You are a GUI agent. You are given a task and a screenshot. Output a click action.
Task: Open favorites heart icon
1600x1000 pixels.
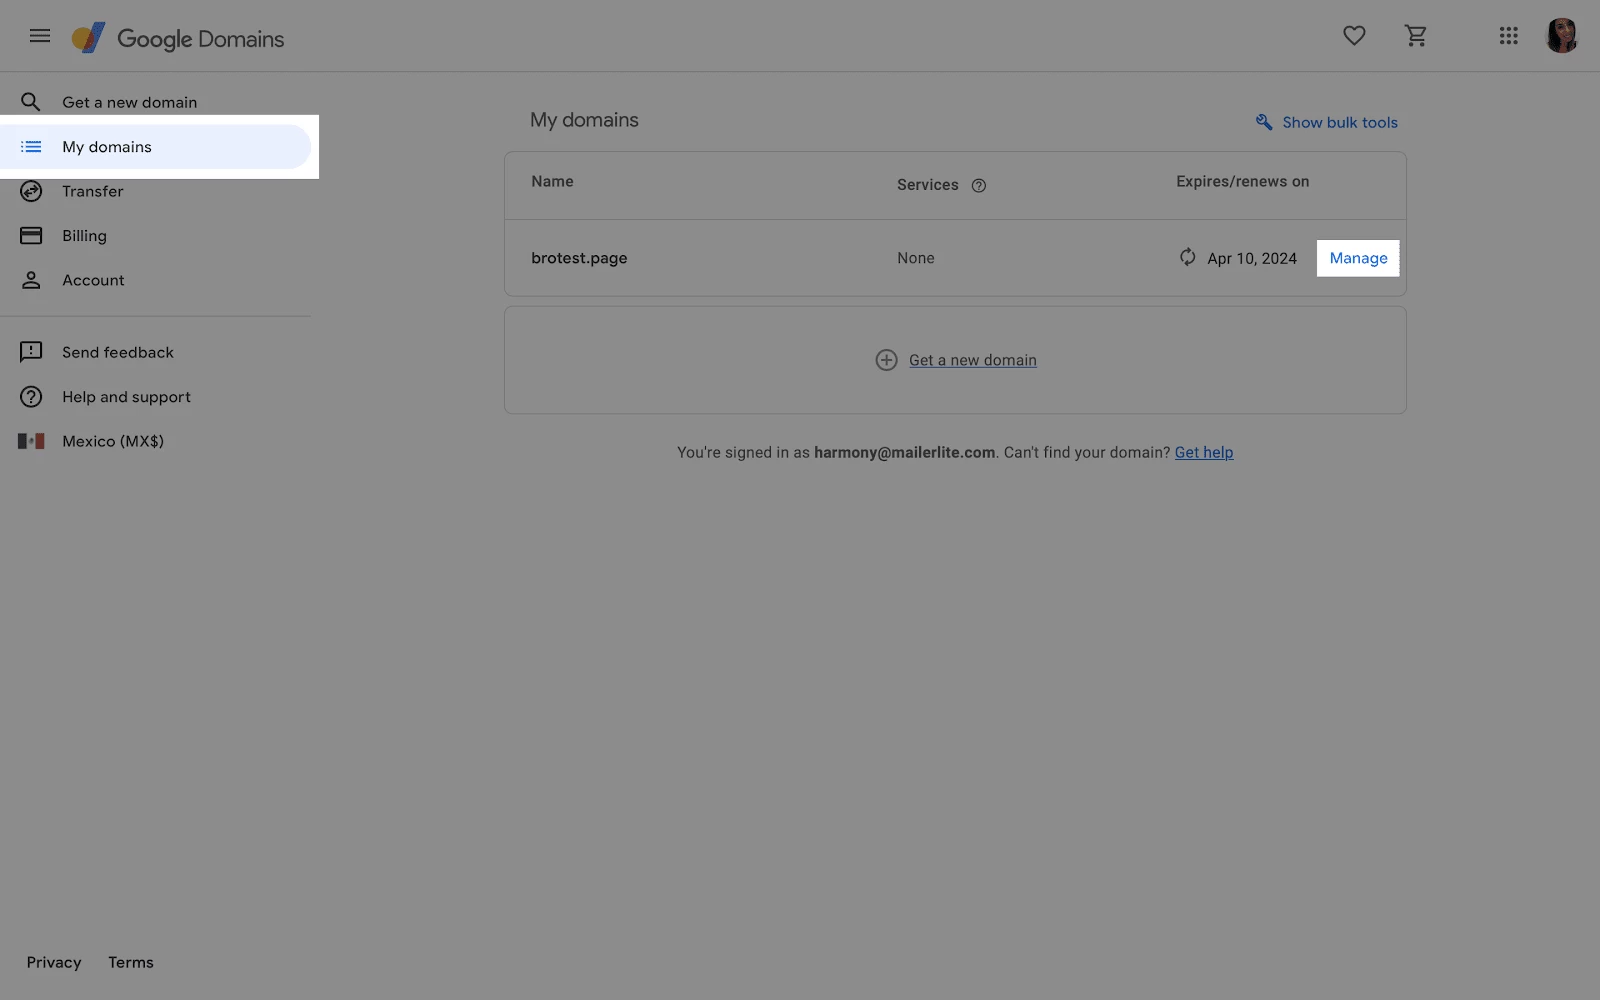point(1354,36)
